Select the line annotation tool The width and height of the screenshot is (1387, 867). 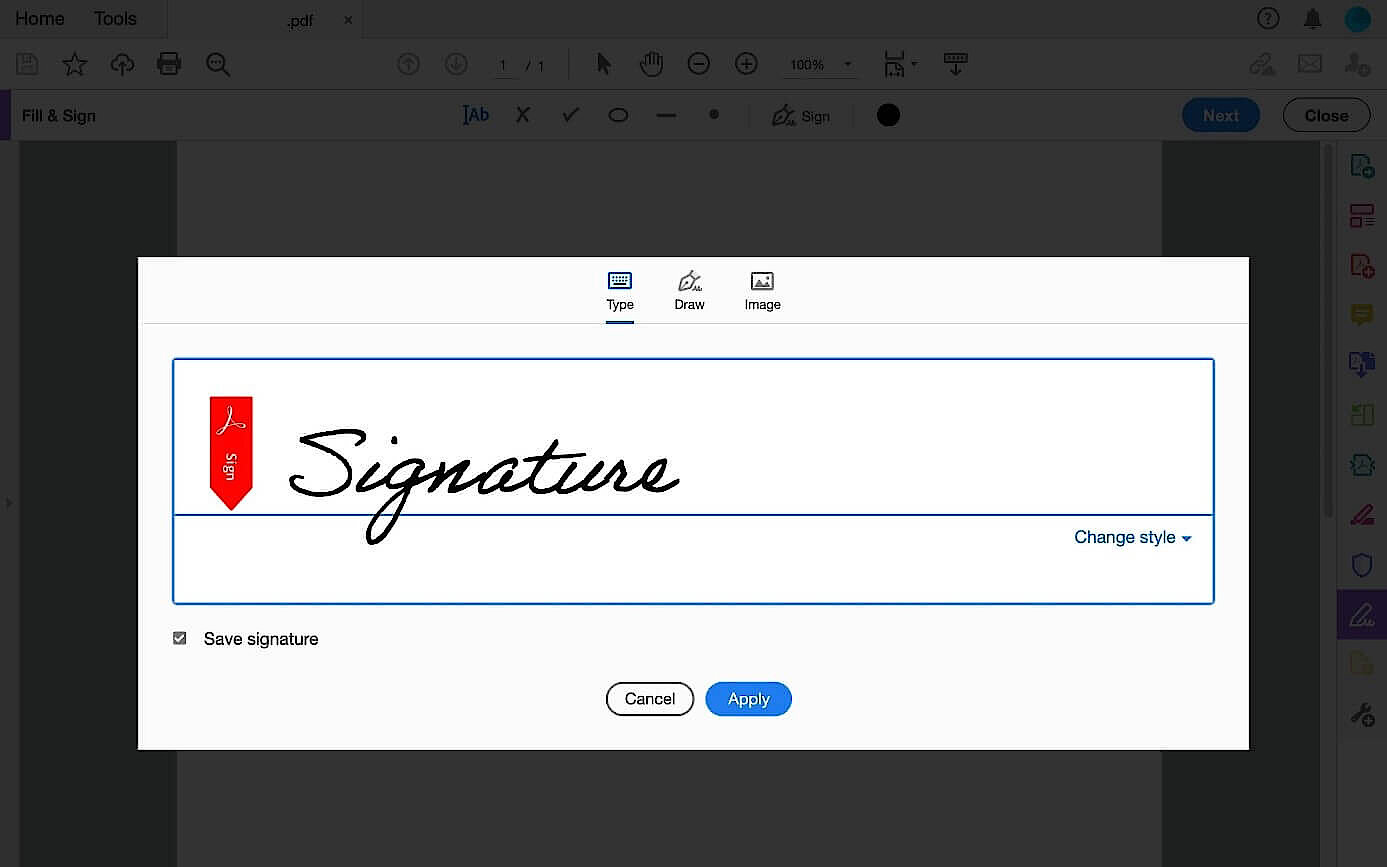tap(665, 114)
